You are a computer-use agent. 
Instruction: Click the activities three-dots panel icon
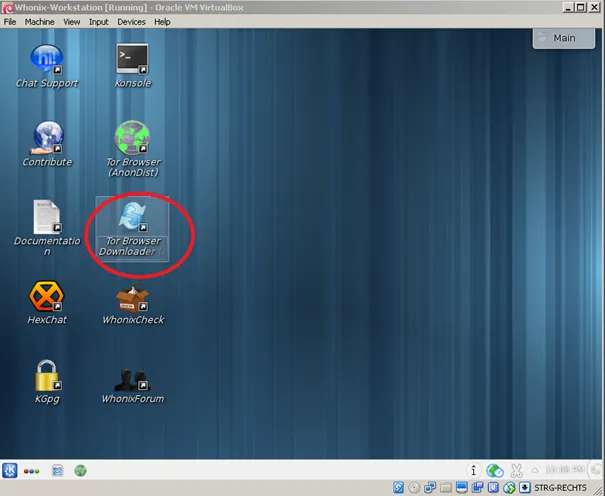tap(32, 471)
